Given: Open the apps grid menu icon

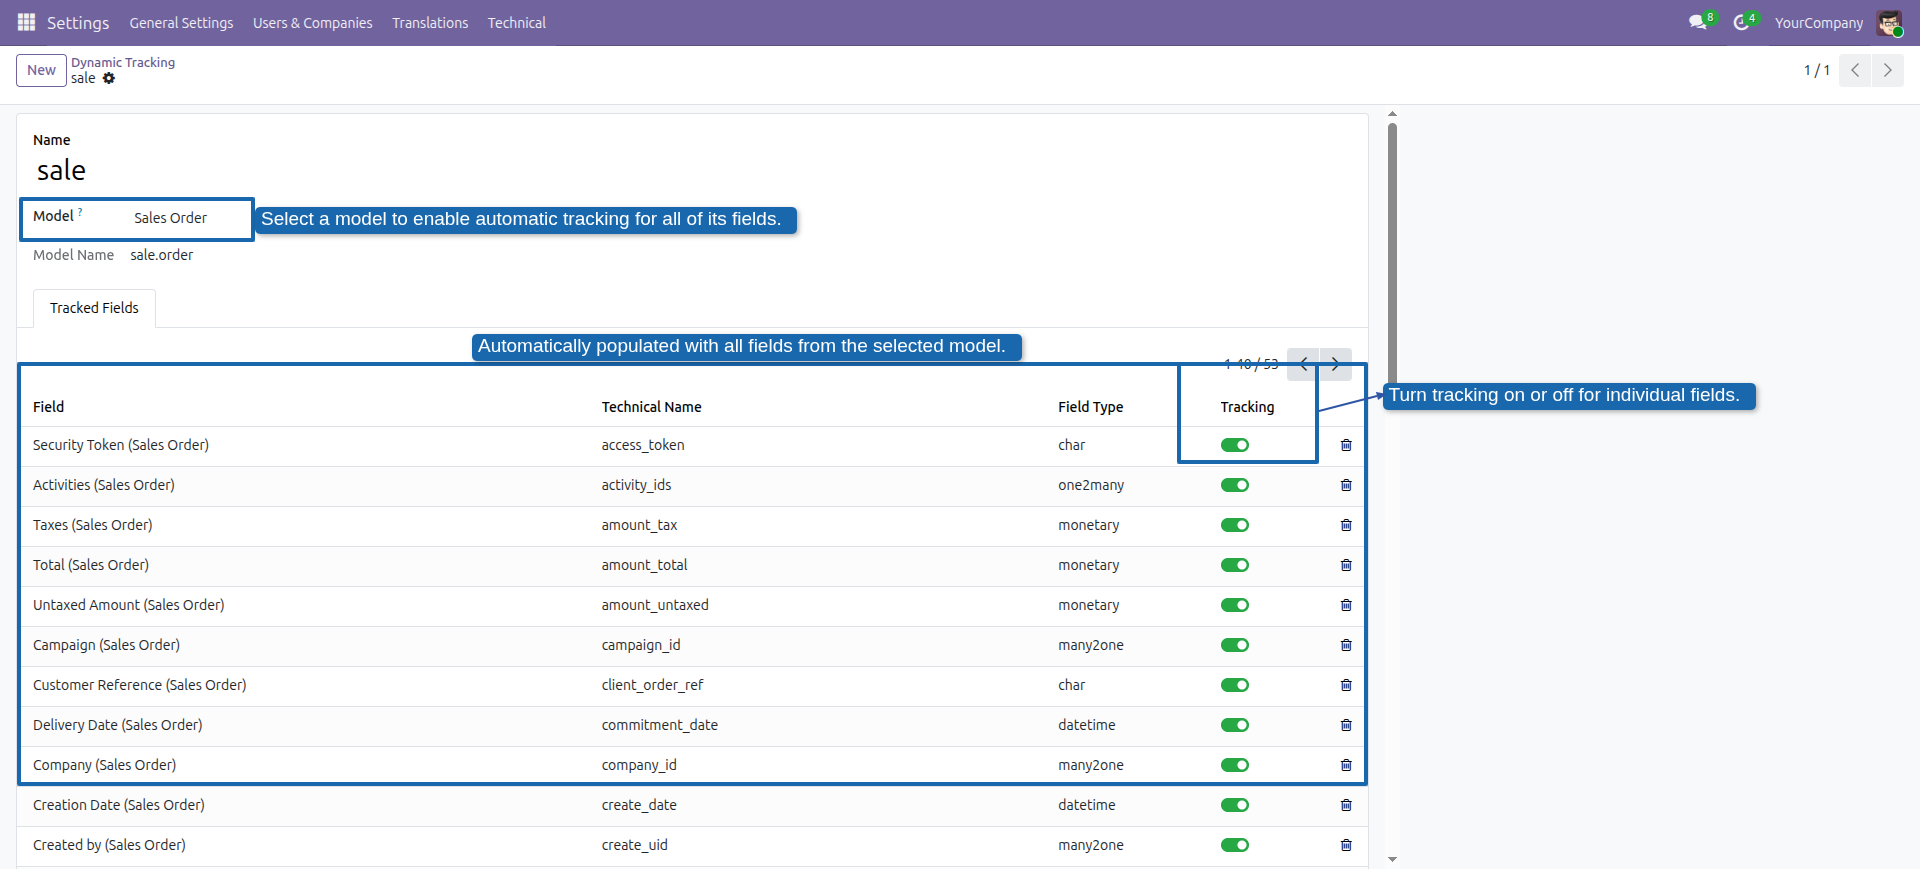Looking at the screenshot, I should 26,22.
